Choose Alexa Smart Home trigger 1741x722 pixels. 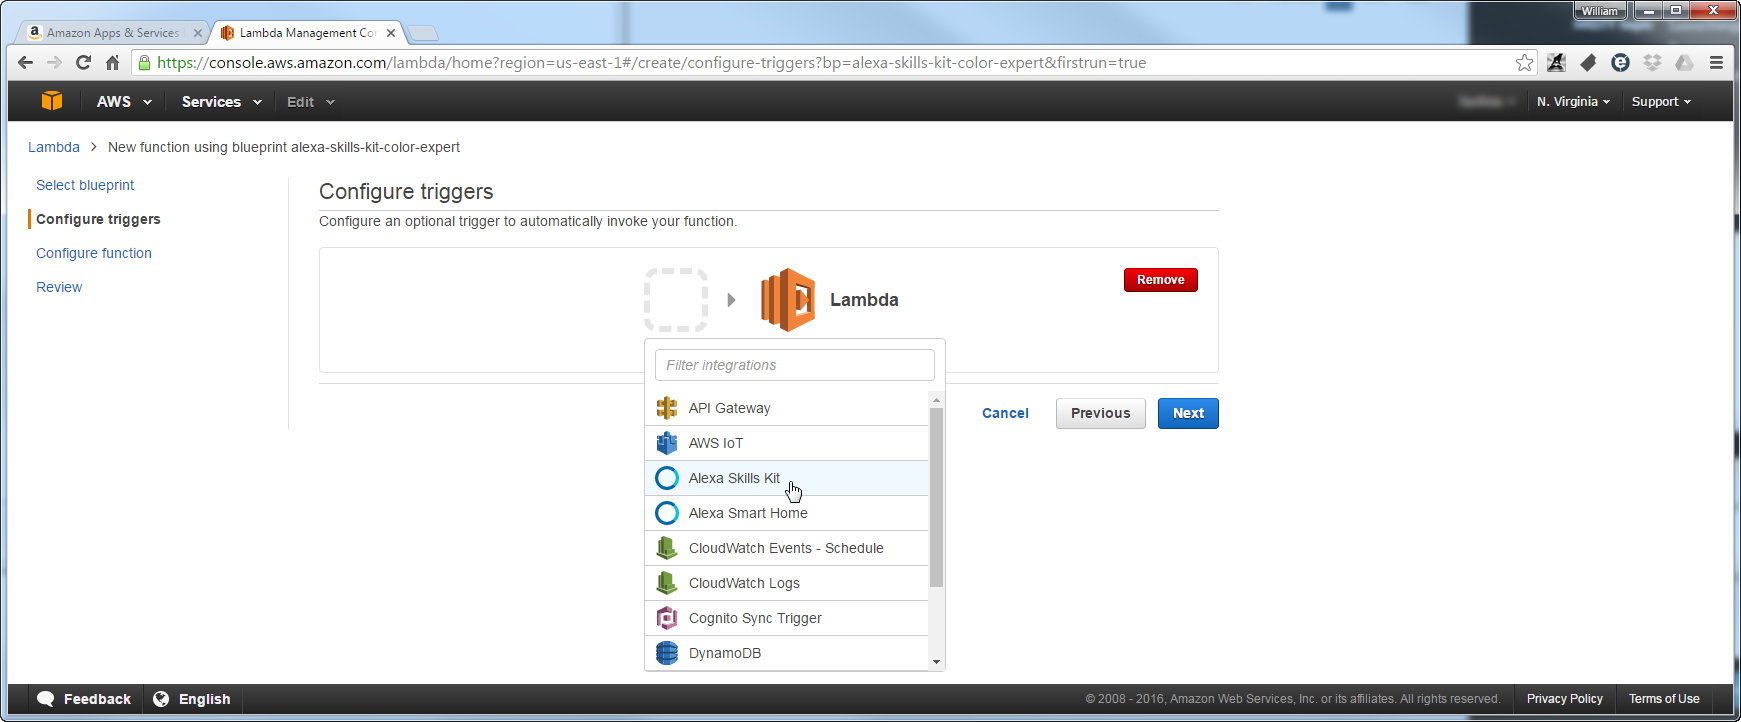click(787, 513)
